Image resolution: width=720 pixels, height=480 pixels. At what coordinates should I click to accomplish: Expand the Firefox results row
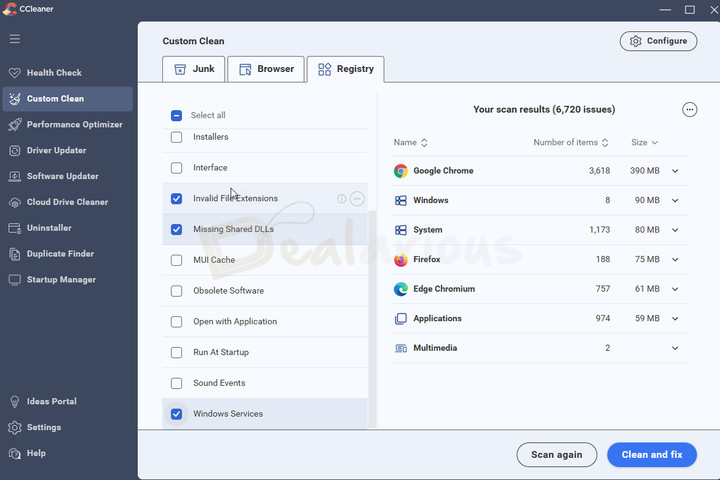[675, 260]
